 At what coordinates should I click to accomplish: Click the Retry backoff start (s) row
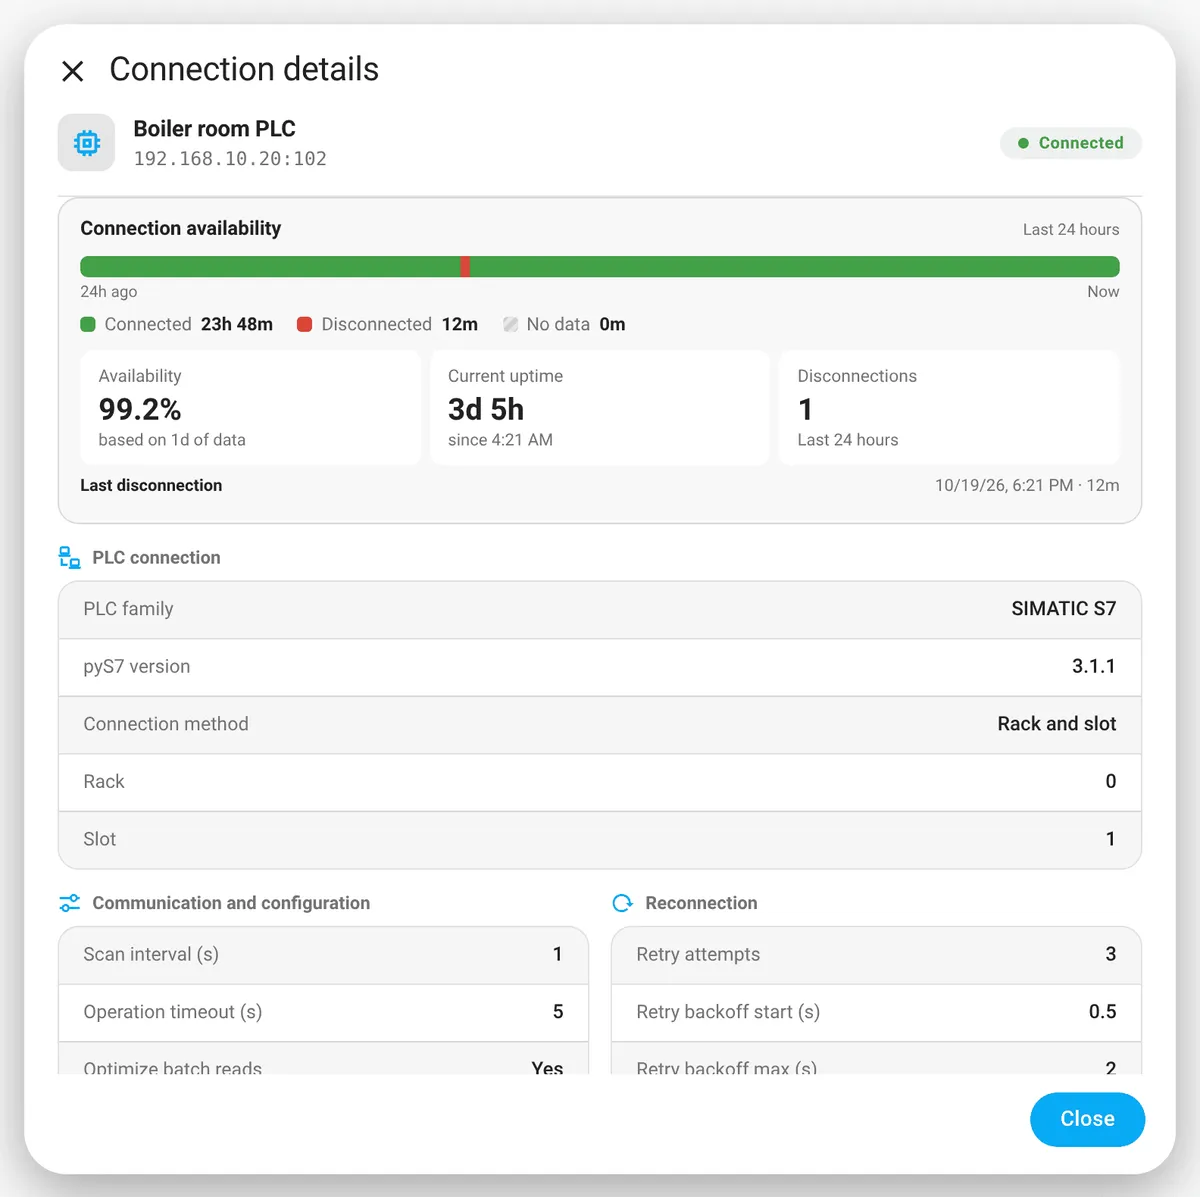coord(876,1012)
